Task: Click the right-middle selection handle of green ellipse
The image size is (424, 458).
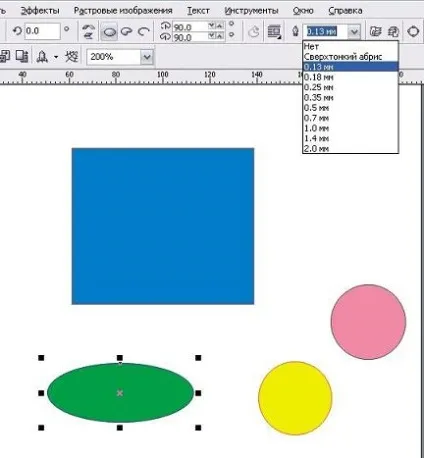Action: click(x=198, y=393)
